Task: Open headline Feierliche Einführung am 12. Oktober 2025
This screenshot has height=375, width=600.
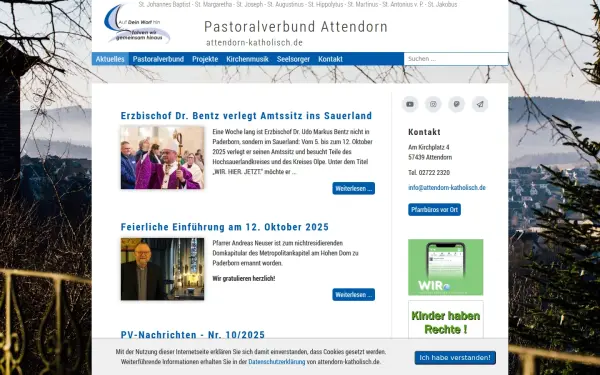Action: point(225,227)
